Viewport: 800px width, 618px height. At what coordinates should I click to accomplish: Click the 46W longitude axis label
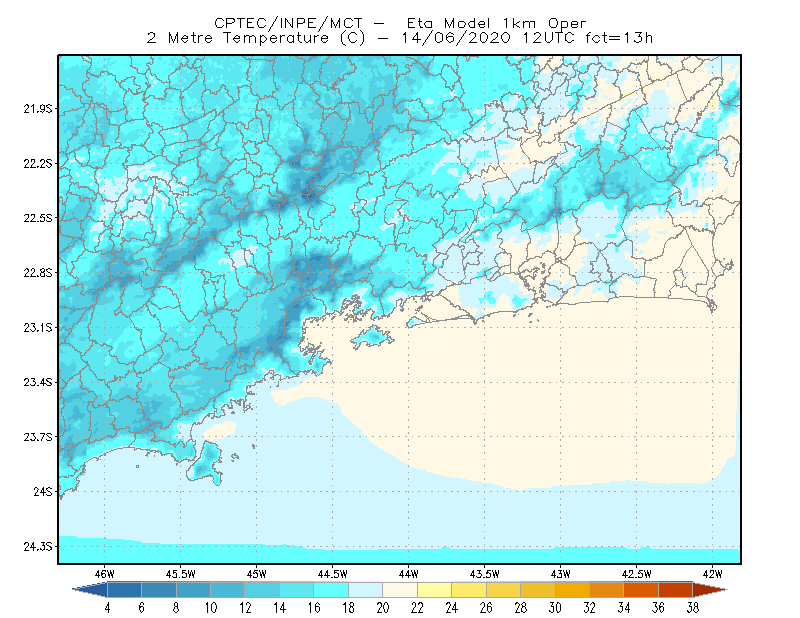[105, 574]
